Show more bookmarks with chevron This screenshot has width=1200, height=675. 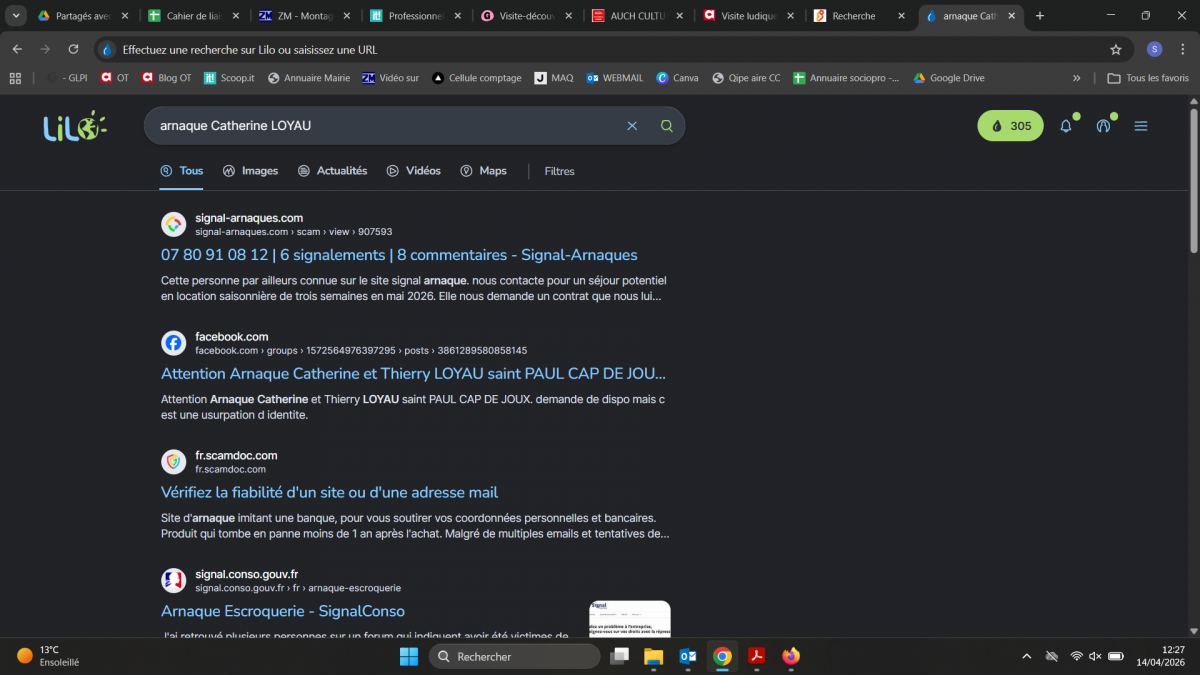[1076, 78]
